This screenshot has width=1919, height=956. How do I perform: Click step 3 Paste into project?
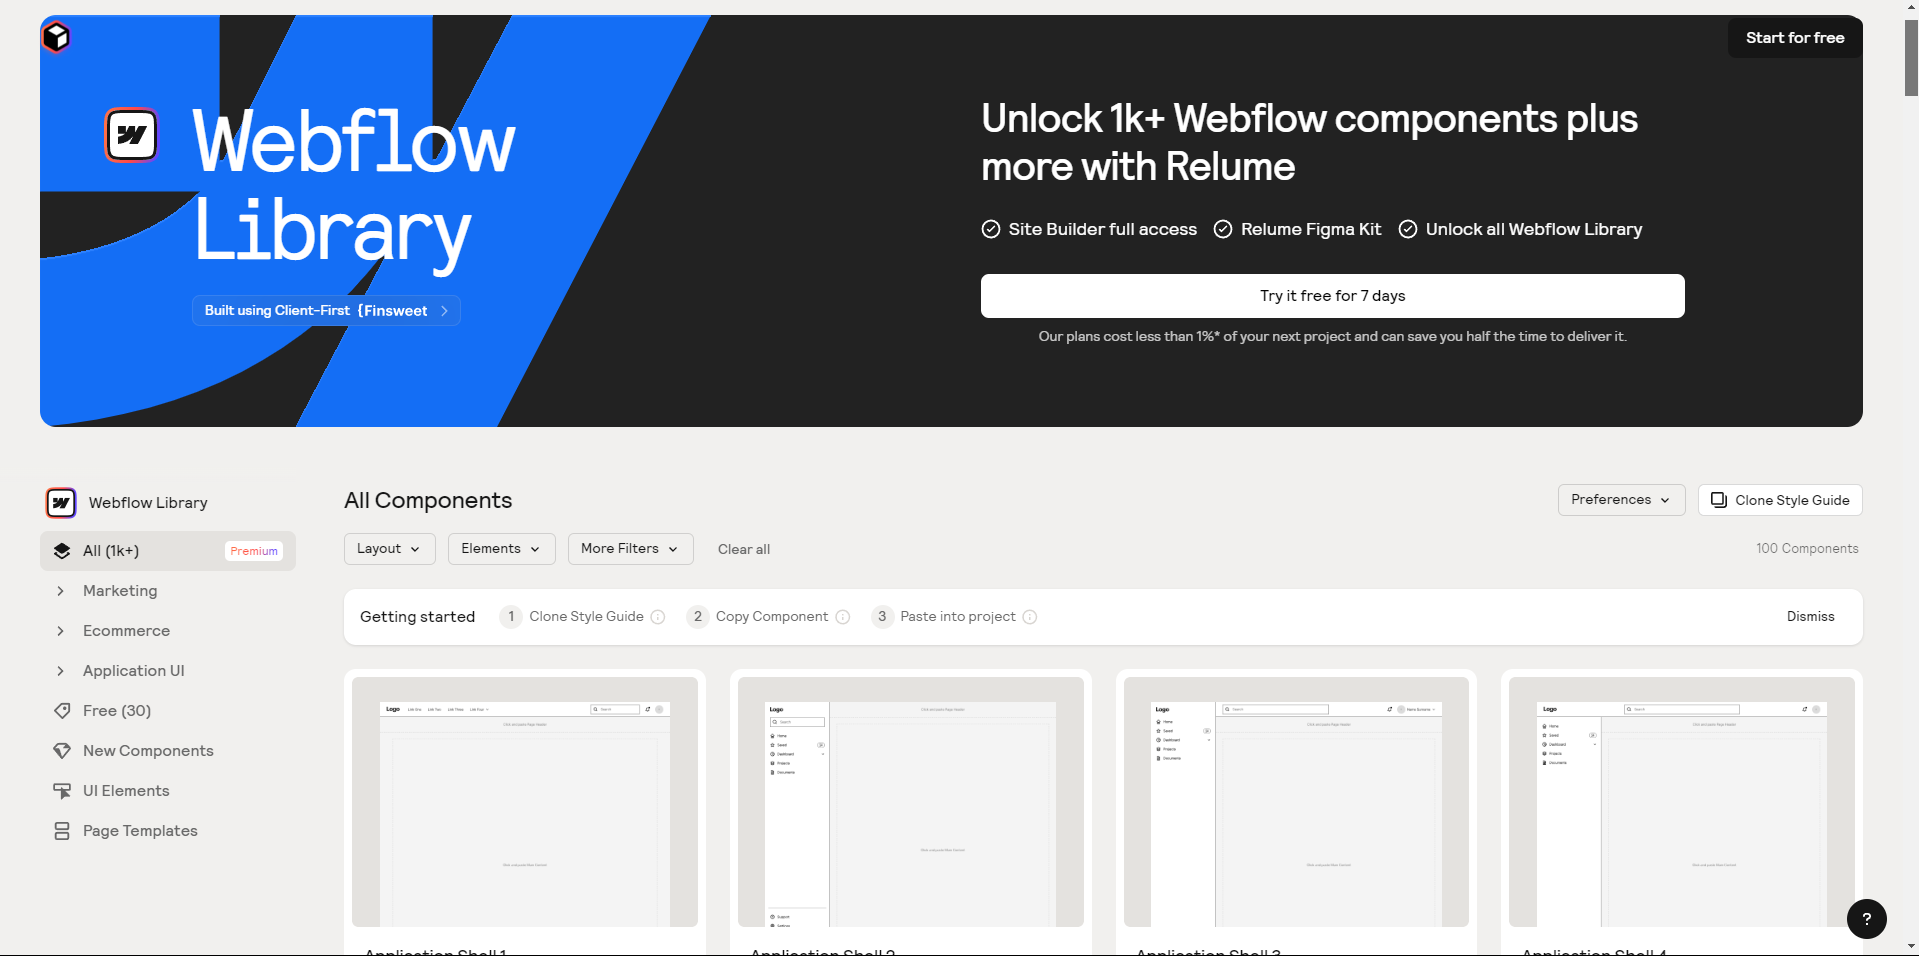tap(954, 617)
